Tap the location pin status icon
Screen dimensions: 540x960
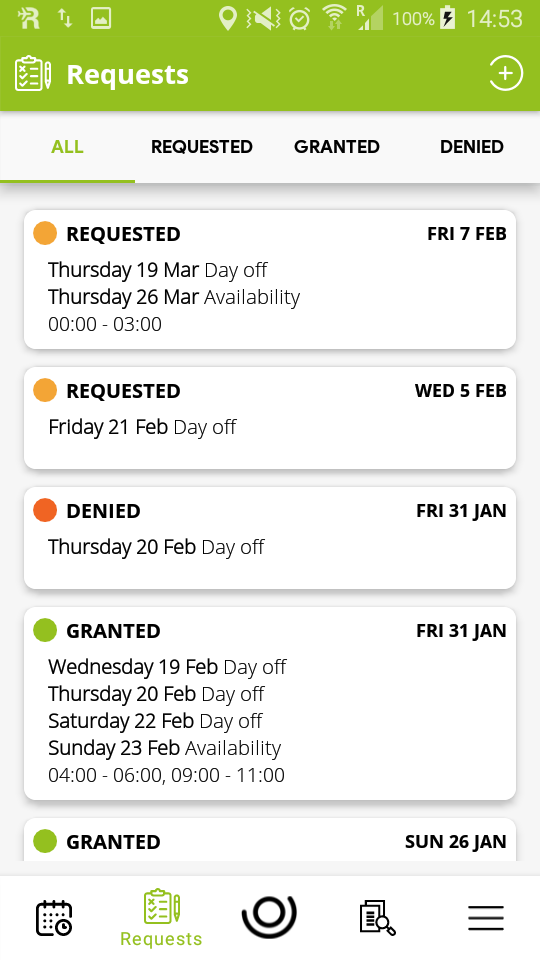[228, 18]
